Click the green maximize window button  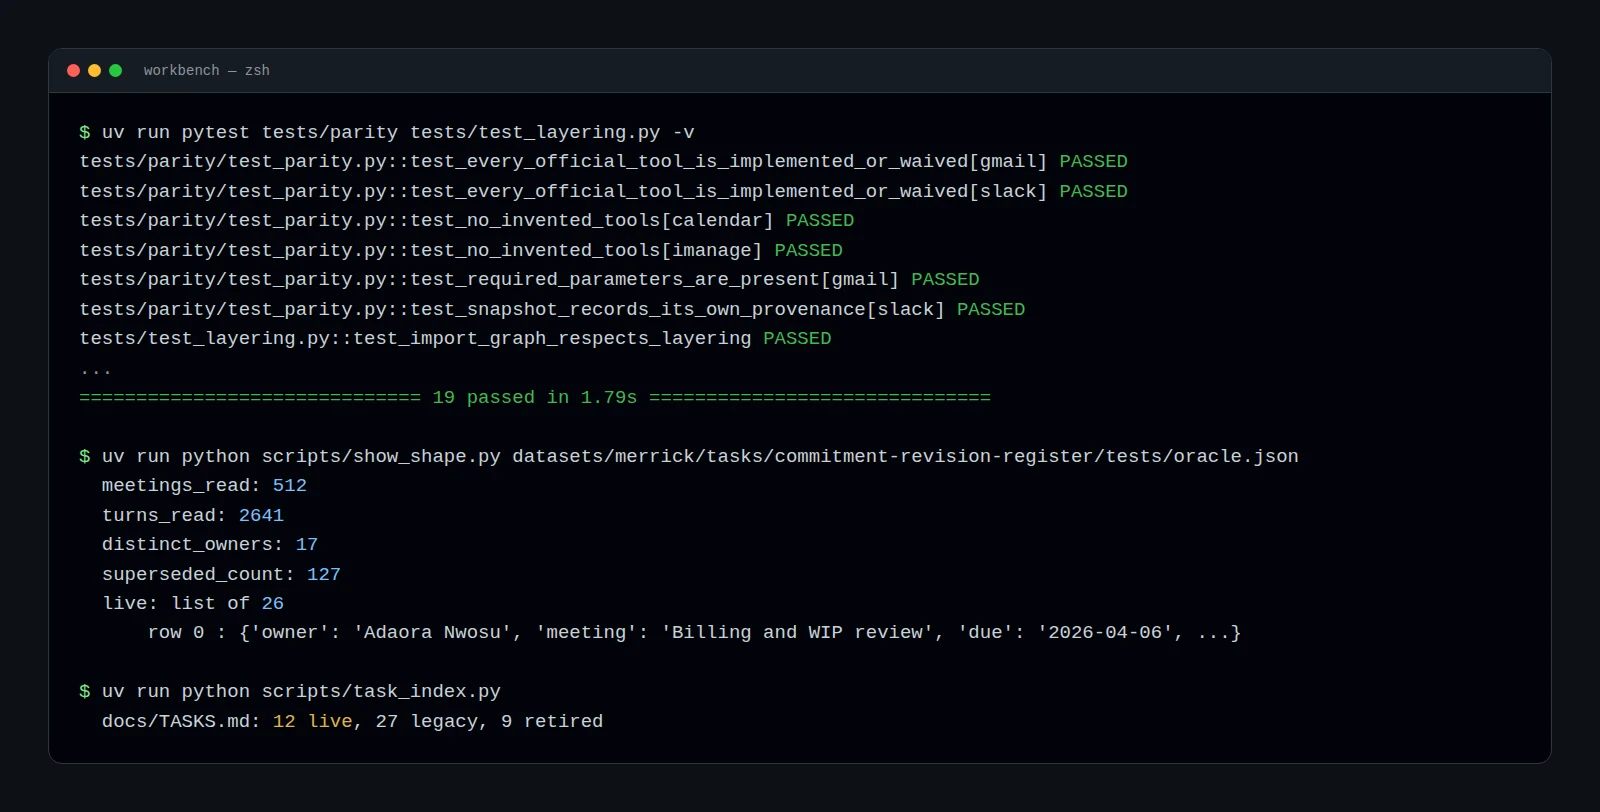(x=115, y=71)
